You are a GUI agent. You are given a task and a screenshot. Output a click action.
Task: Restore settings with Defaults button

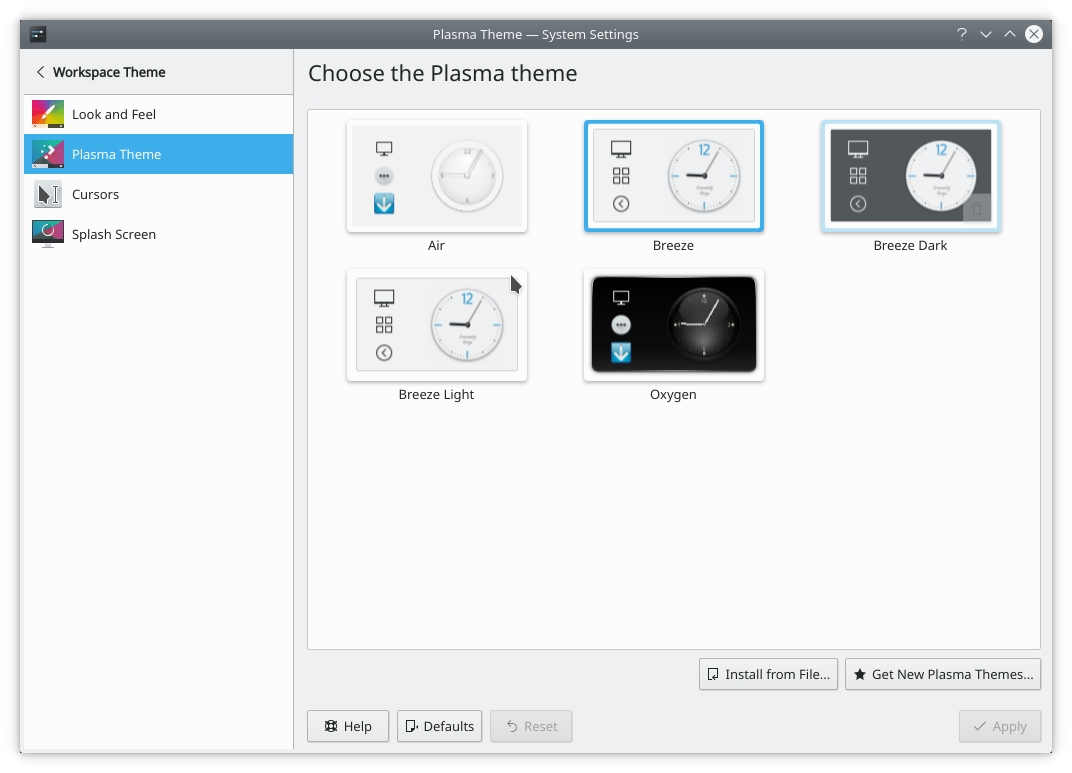[440, 726]
